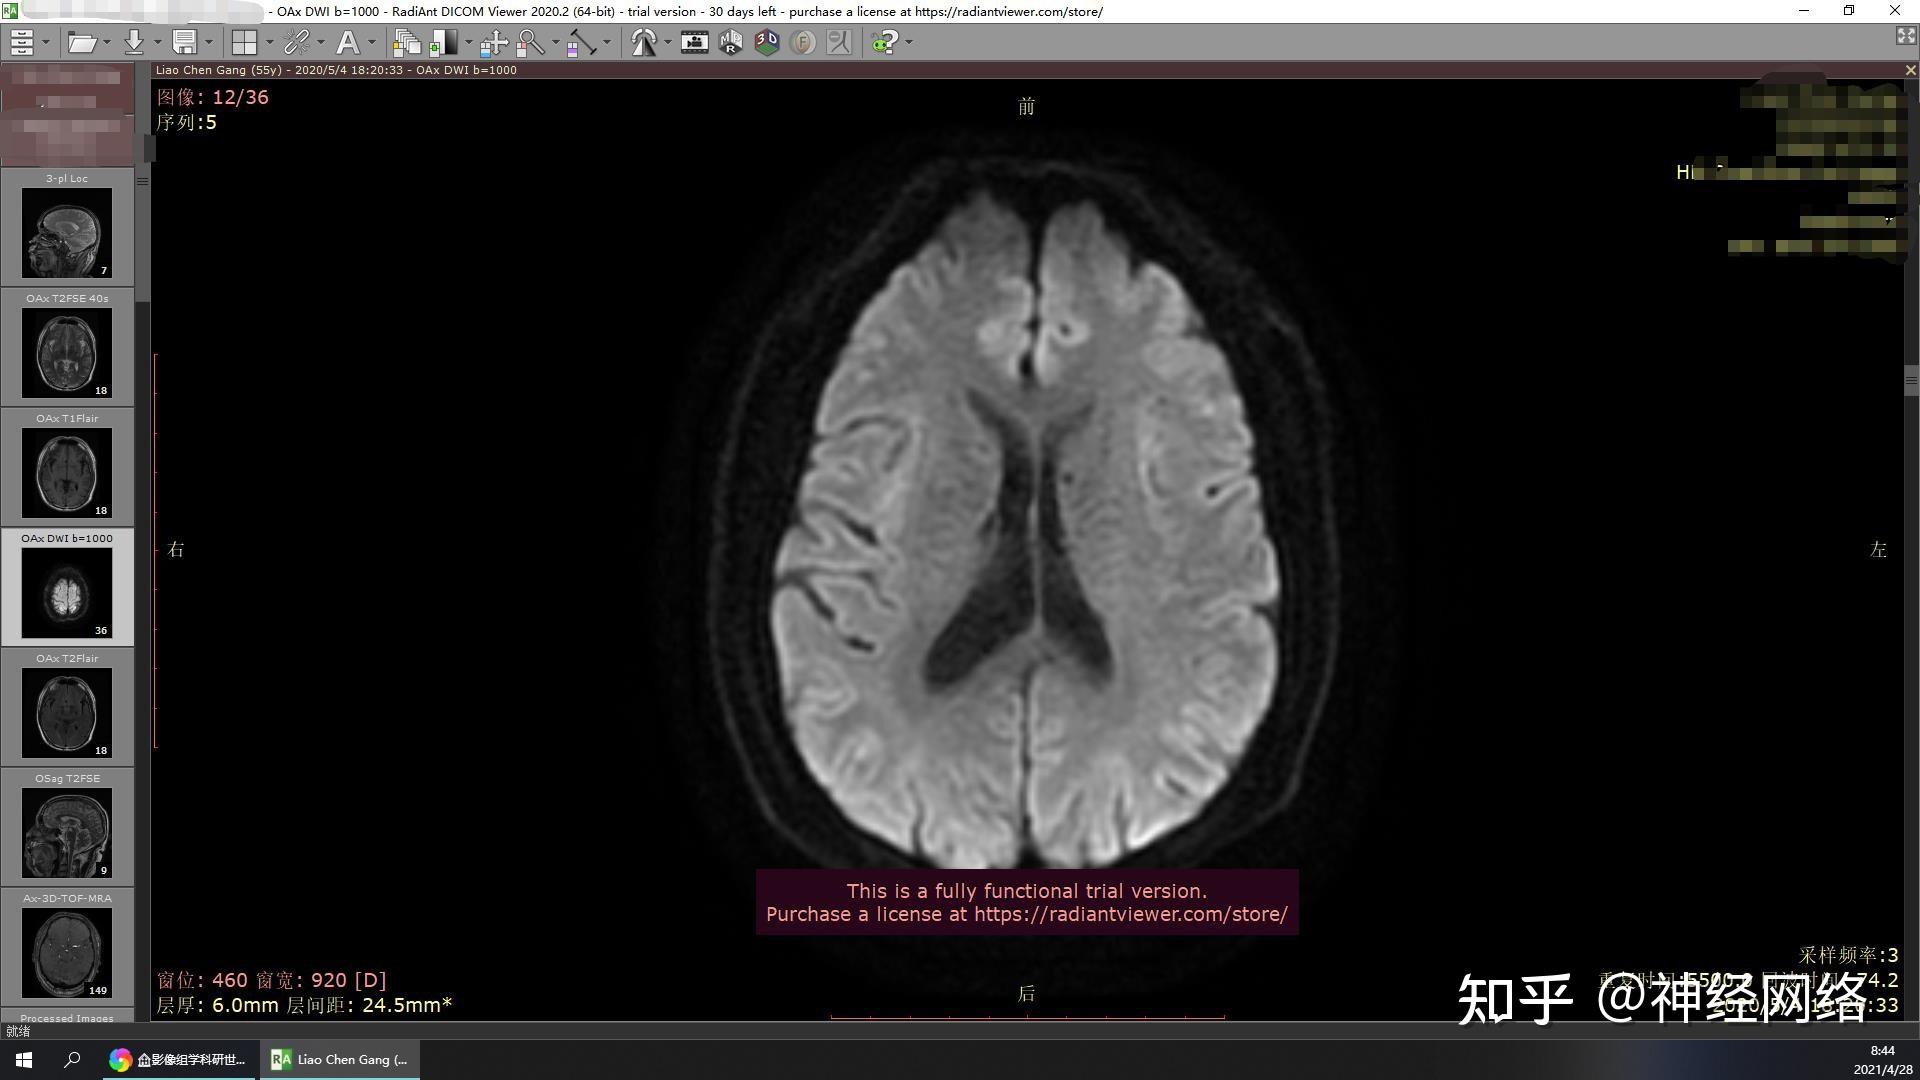
Task: Click the export/save disk icon
Action: point(184,42)
